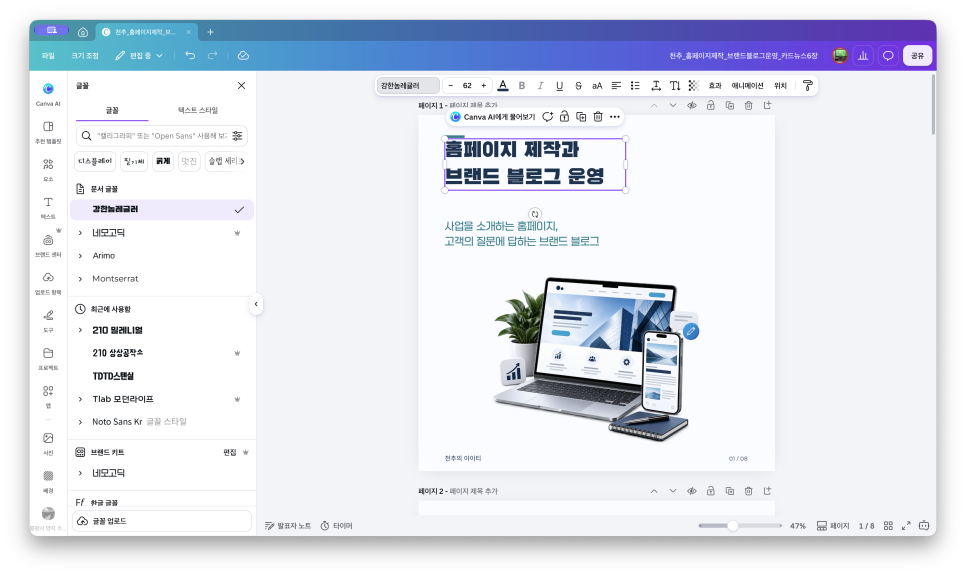Image resolution: width=966 pixels, height=575 pixels.
Task: Open the bullet list icon
Action: [635, 86]
